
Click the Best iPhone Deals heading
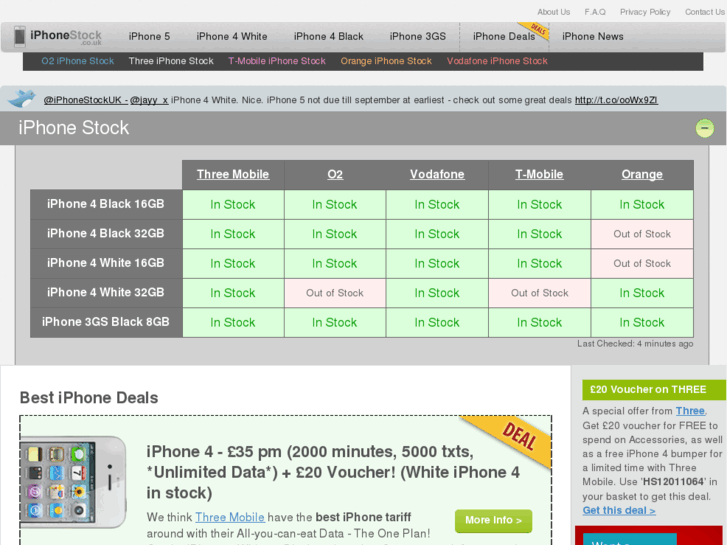click(x=89, y=398)
